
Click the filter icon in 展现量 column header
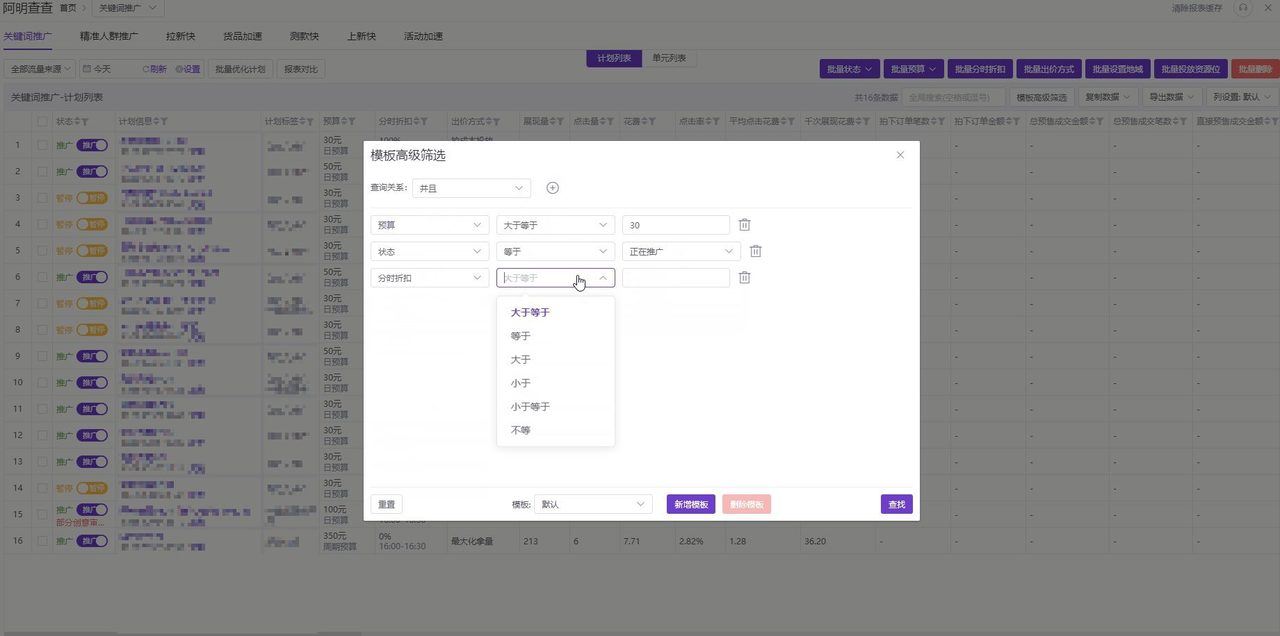560,121
